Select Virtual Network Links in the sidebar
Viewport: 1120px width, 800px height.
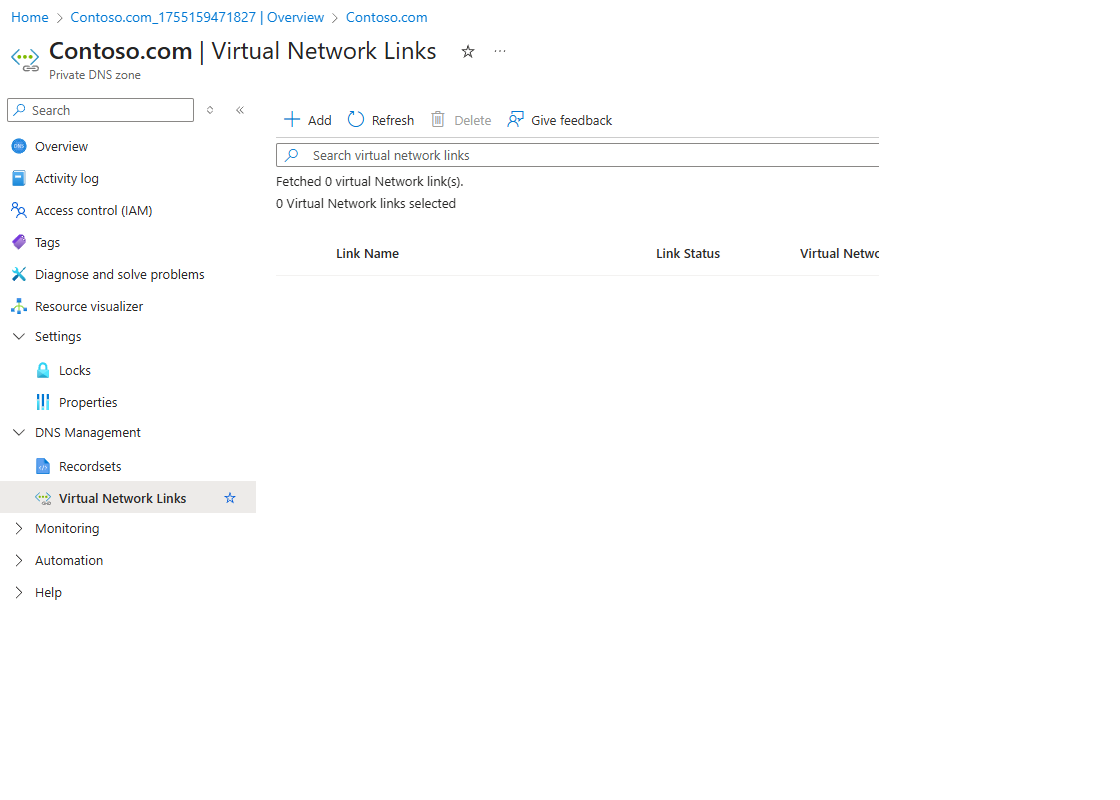pos(128,498)
